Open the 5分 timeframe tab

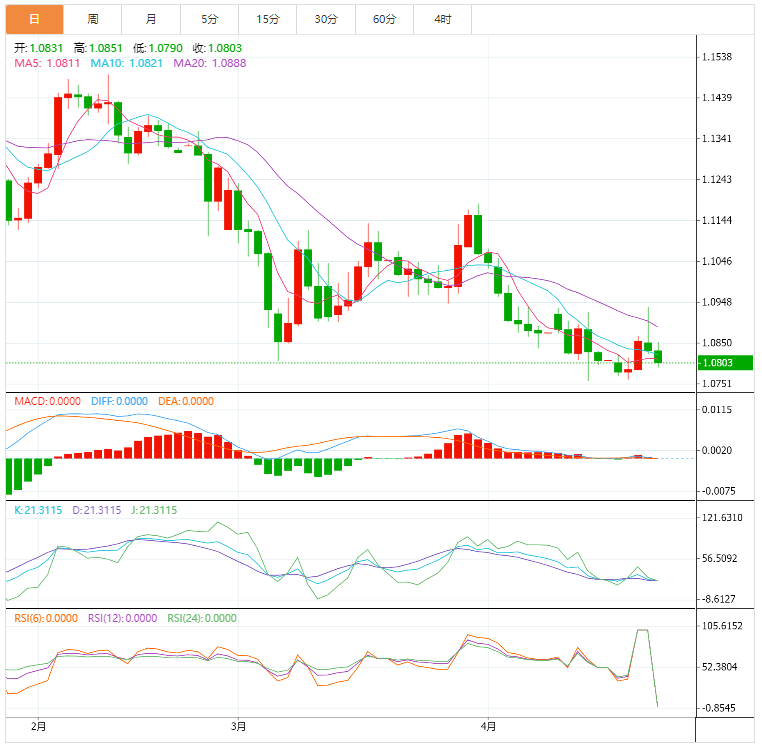[x=209, y=19]
